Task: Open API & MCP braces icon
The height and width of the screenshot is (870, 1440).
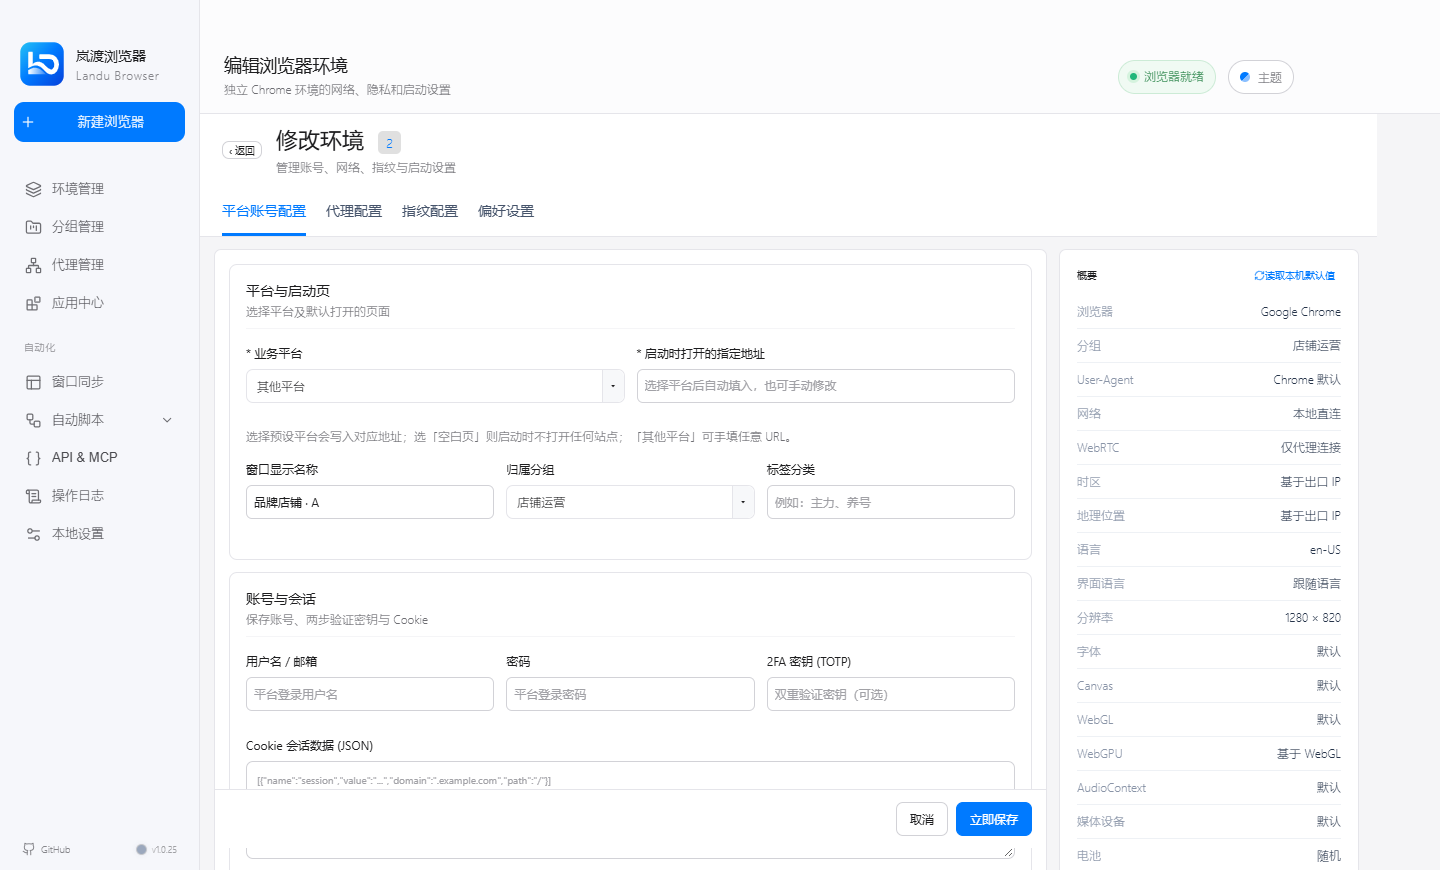Action: 33,458
